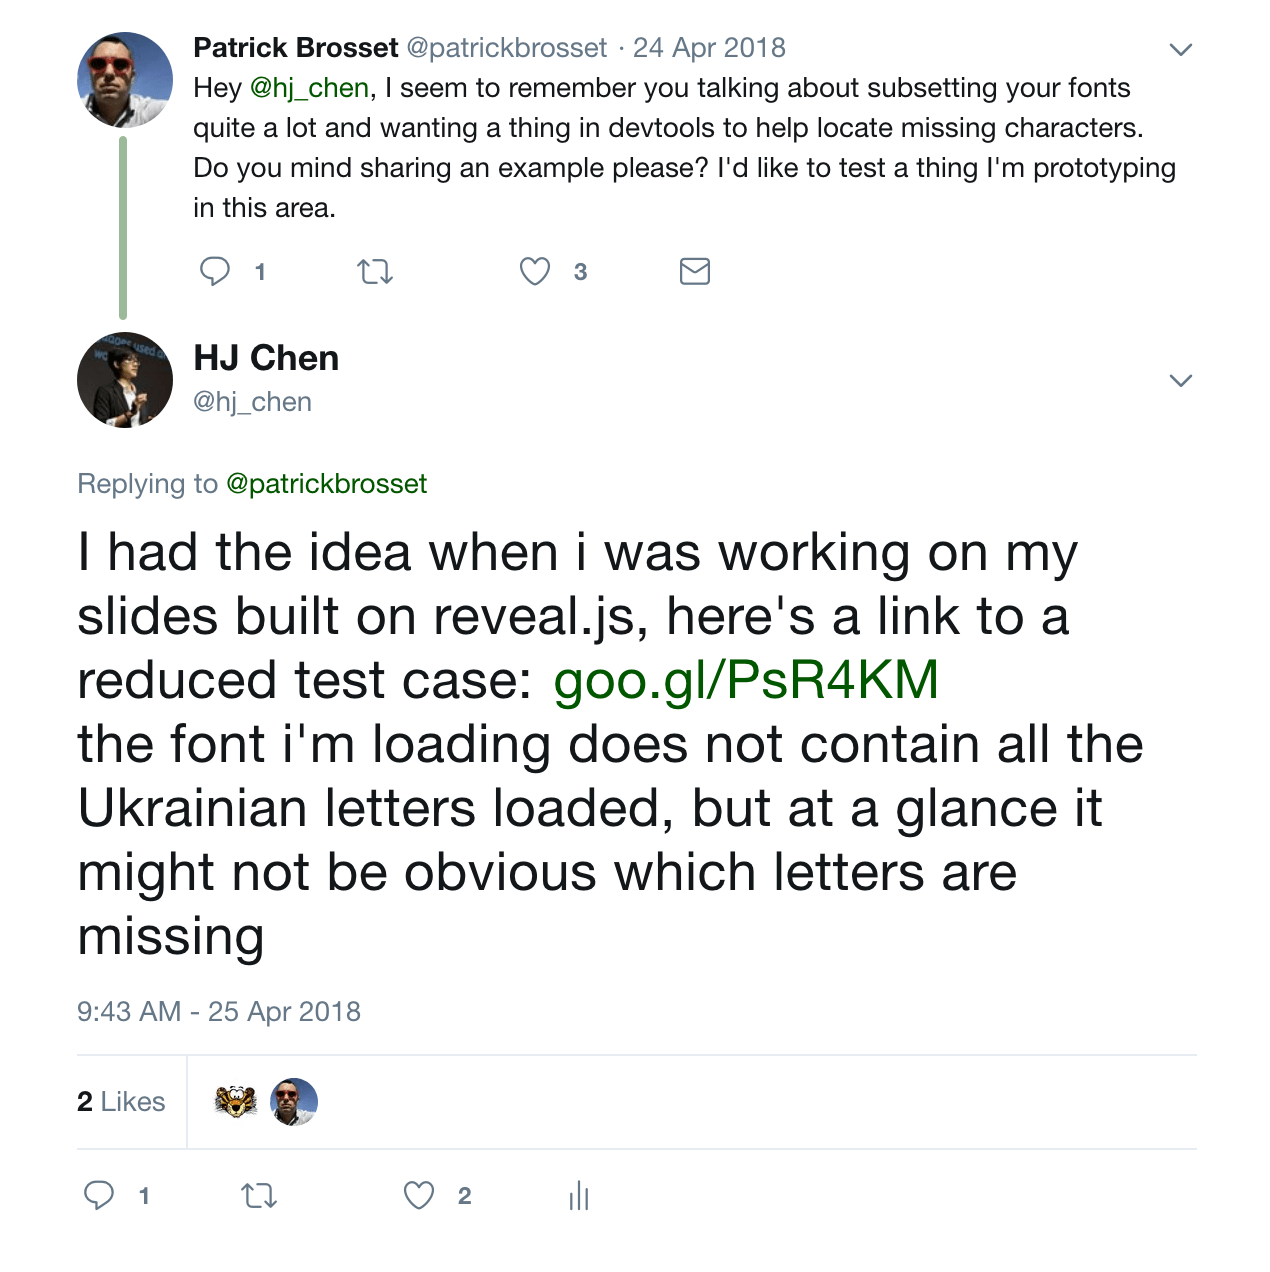Open Patrick Brosset's profile name
The width and height of the screenshot is (1270, 1272).
point(296,48)
